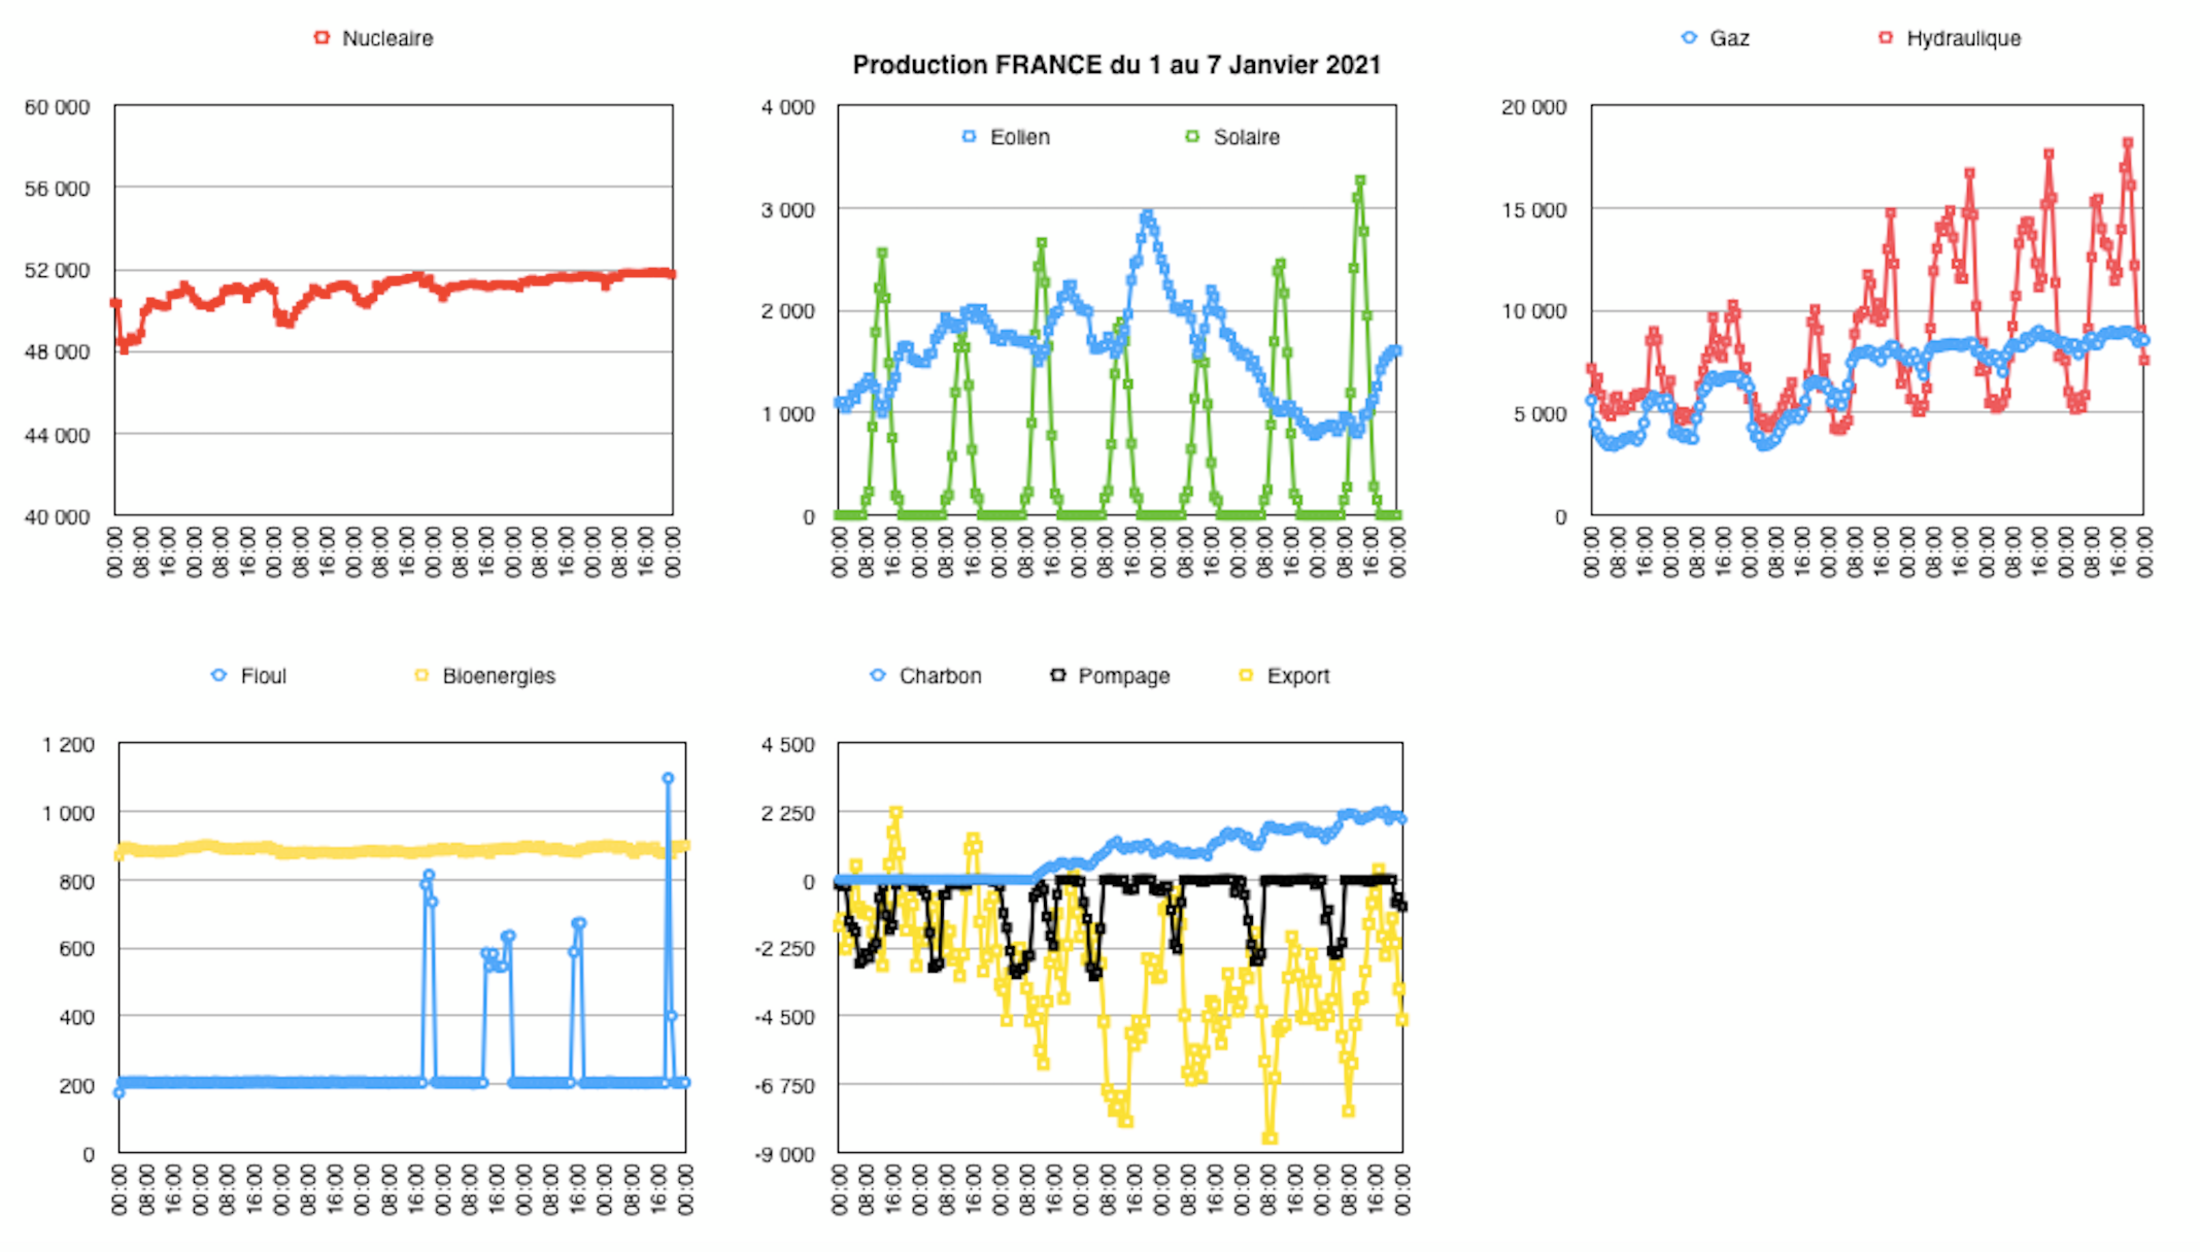This screenshot has width=2200, height=1252.
Task: Click the Nucleaire legend label text
Action: click(387, 38)
